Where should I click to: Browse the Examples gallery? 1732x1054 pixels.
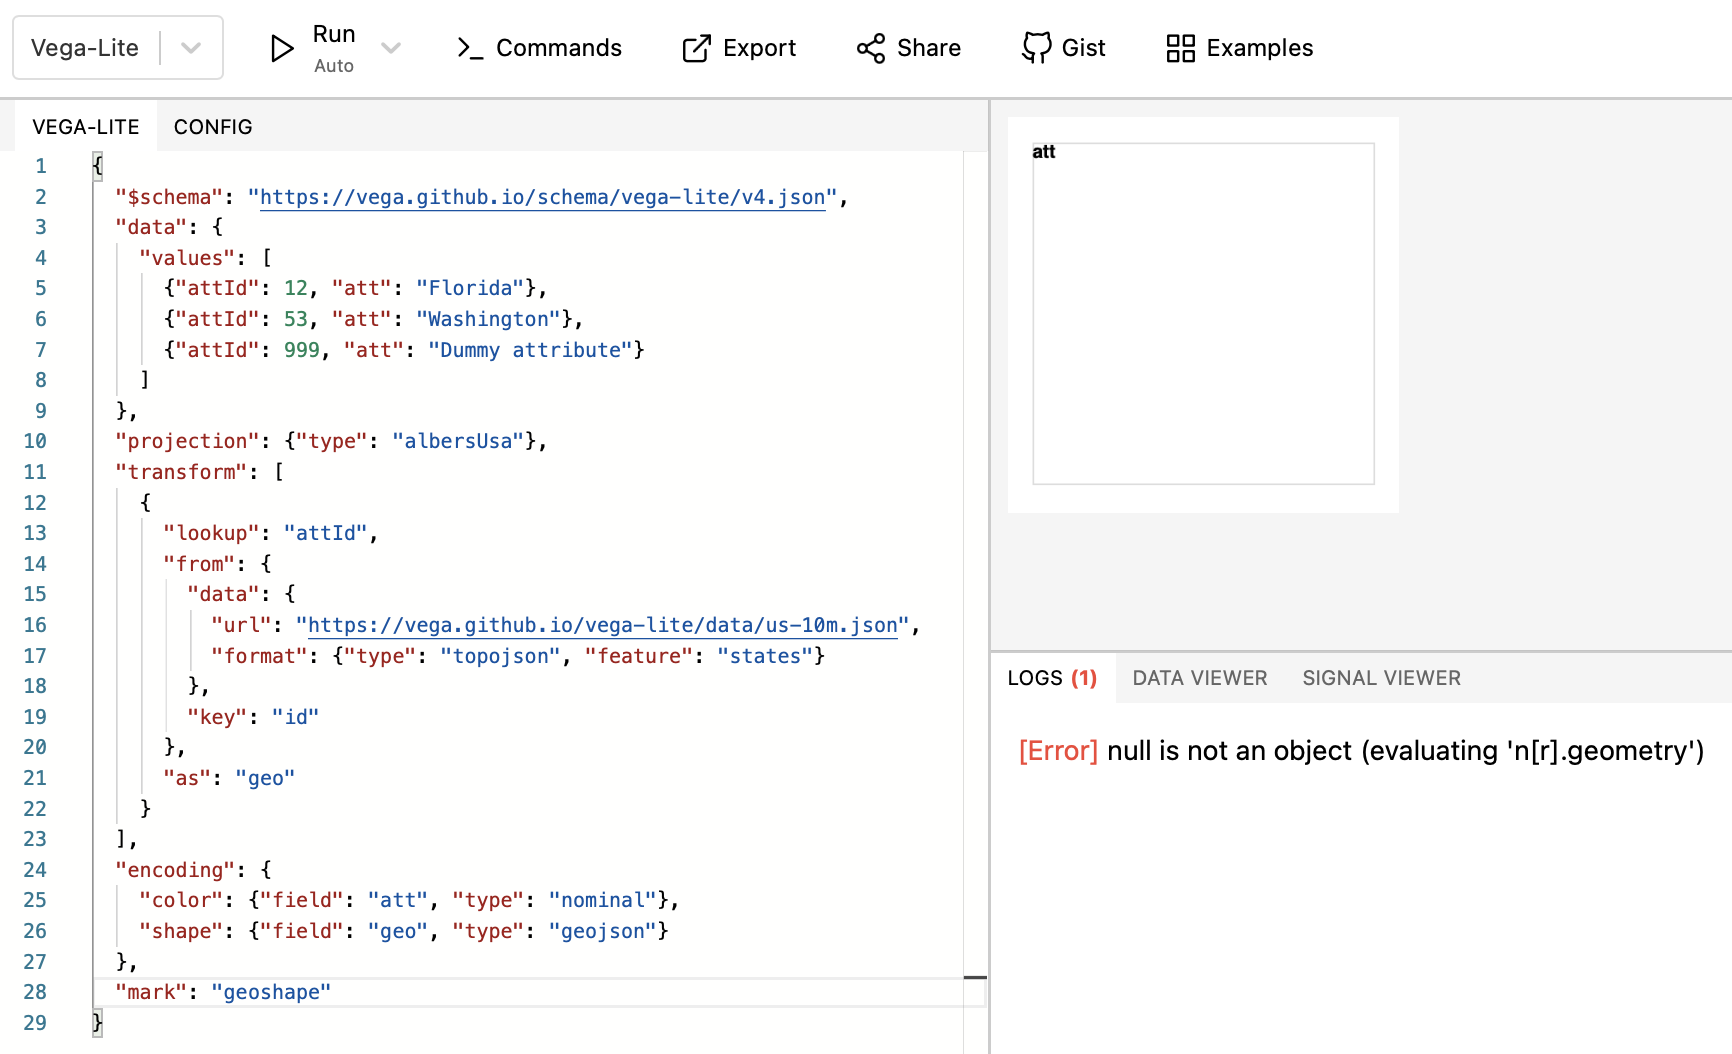pos(1237,47)
